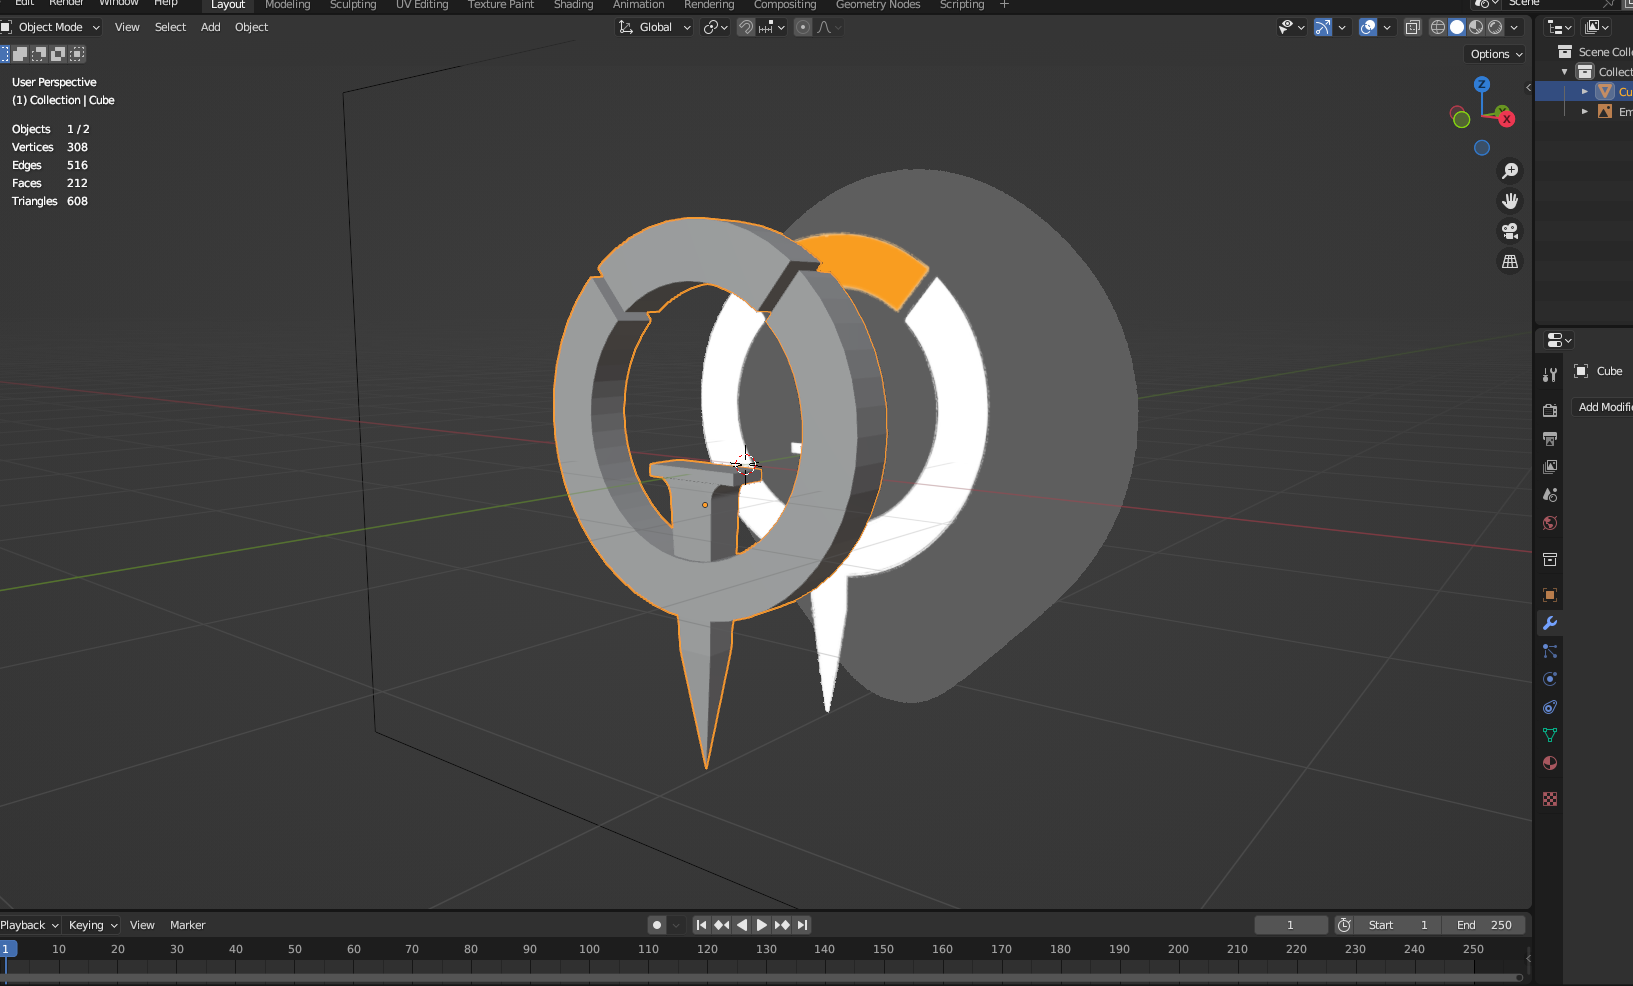Switch to the Sculpting workspace tab
The width and height of the screenshot is (1633, 986).
click(x=353, y=5)
